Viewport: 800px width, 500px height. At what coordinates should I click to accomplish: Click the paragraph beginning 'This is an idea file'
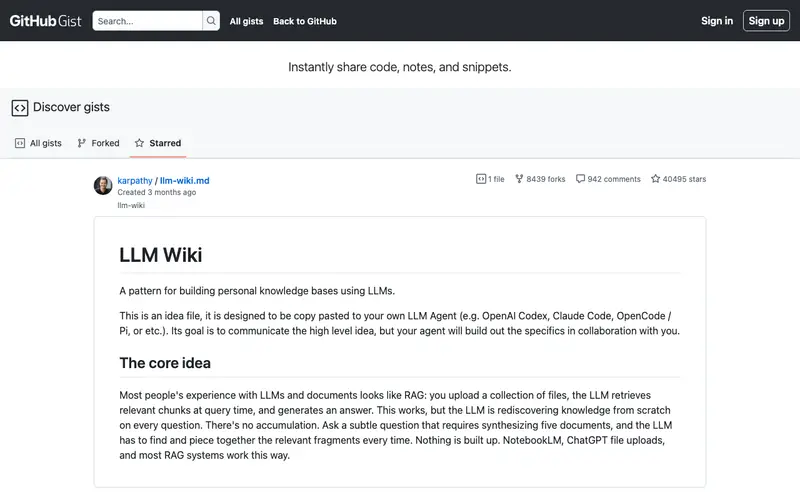tap(399, 323)
